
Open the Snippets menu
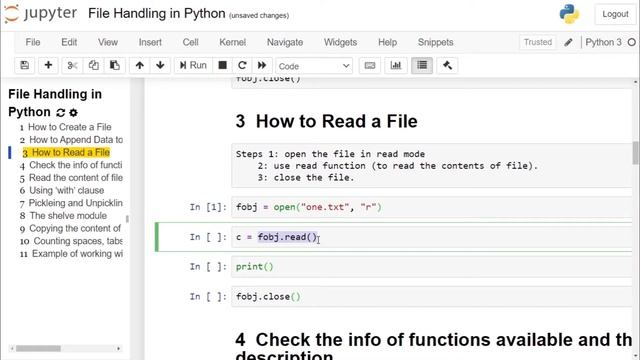pos(436,42)
